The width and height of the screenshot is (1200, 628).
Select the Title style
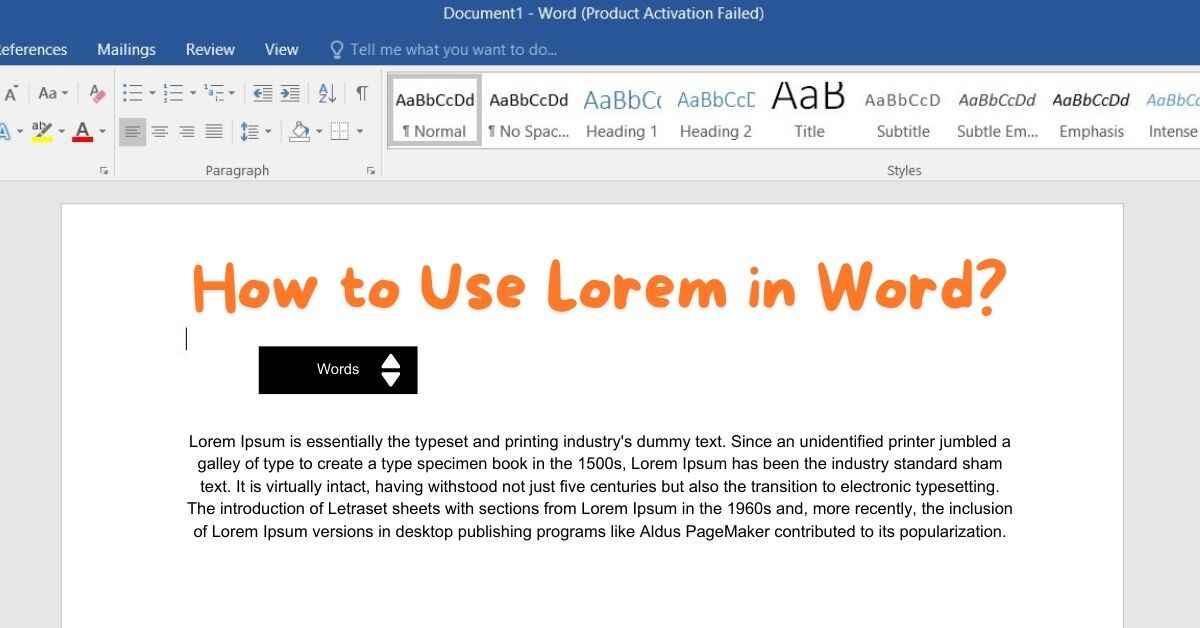click(809, 111)
